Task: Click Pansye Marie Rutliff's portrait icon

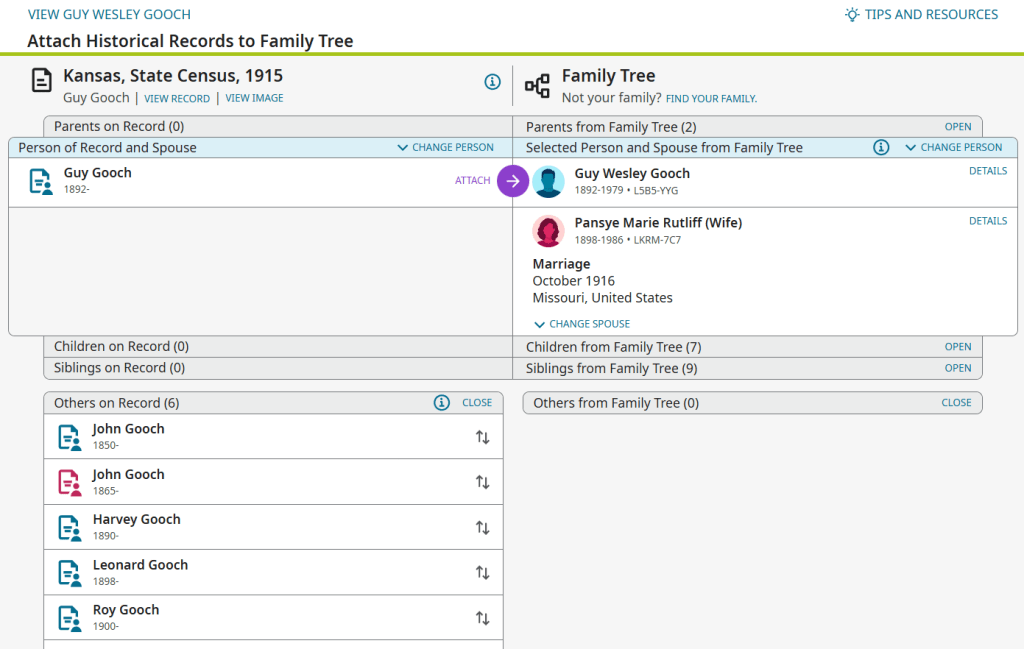Action: [x=548, y=231]
